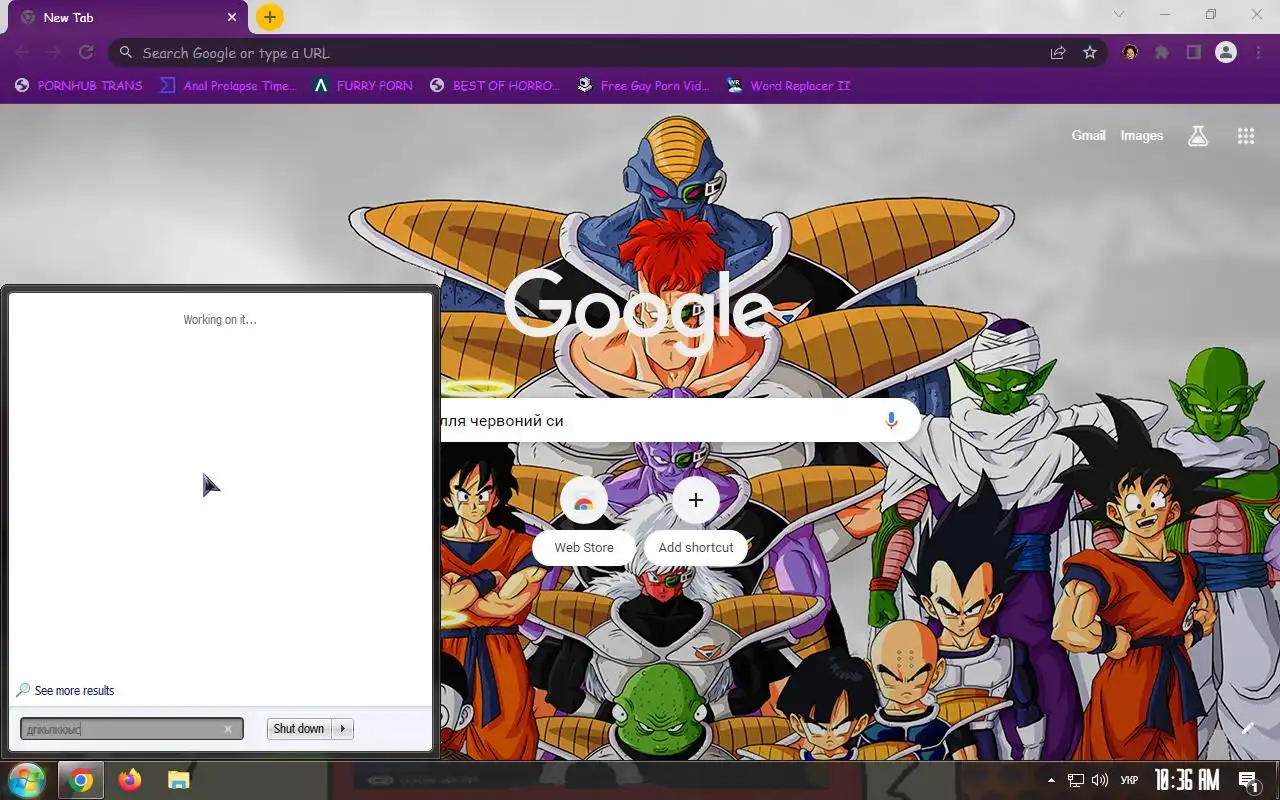Open Firefox from the taskbar
This screenshot has height=800, width=1280.
click(130, 780)
